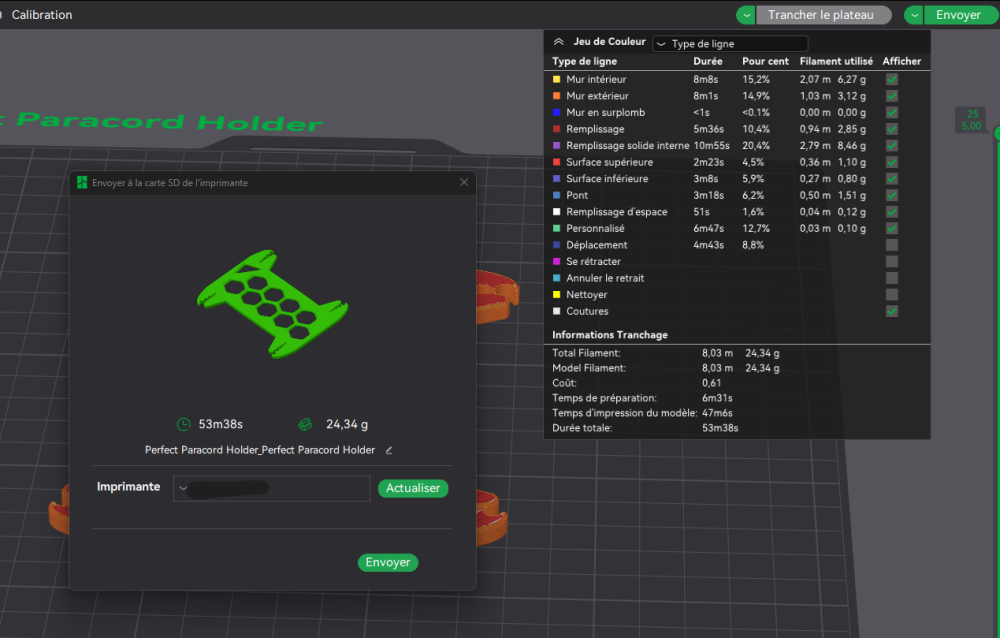This screenshot has height=638, width=1000.
Task: Click the purple Remplissage solide interne swatch
Action: [x=556, y=145]
